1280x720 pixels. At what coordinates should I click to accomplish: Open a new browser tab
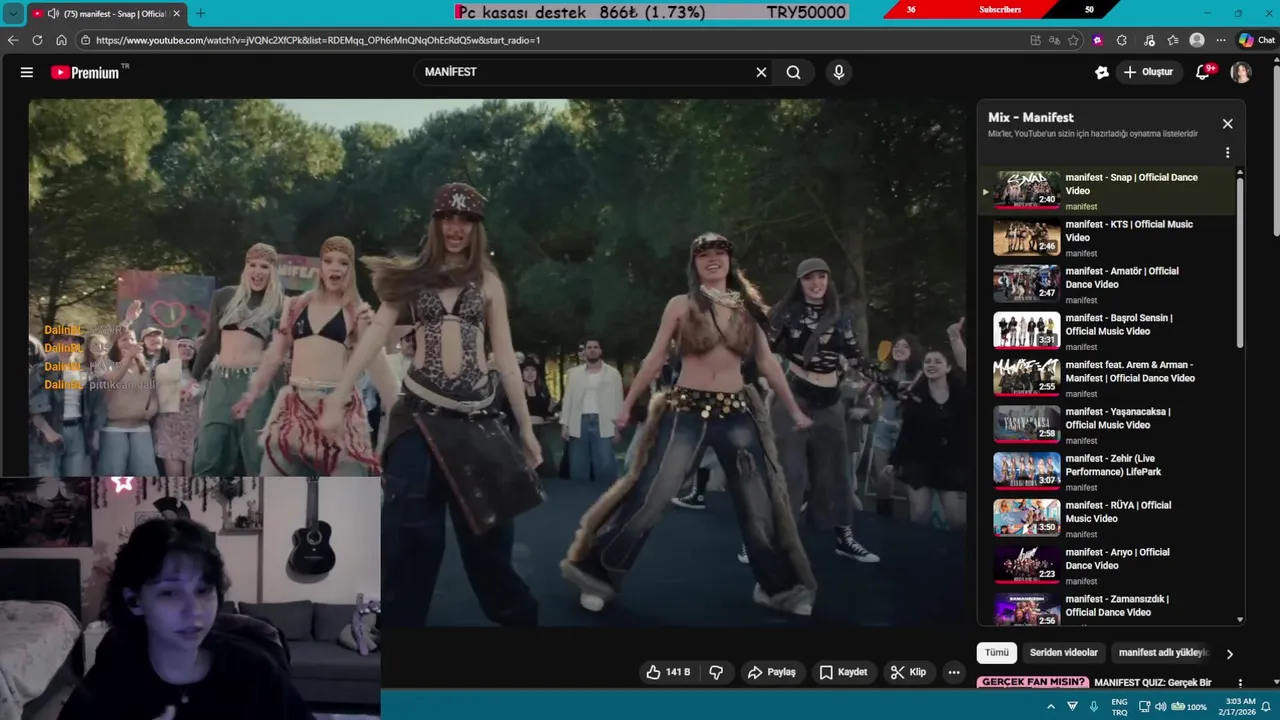click(200, 13)
